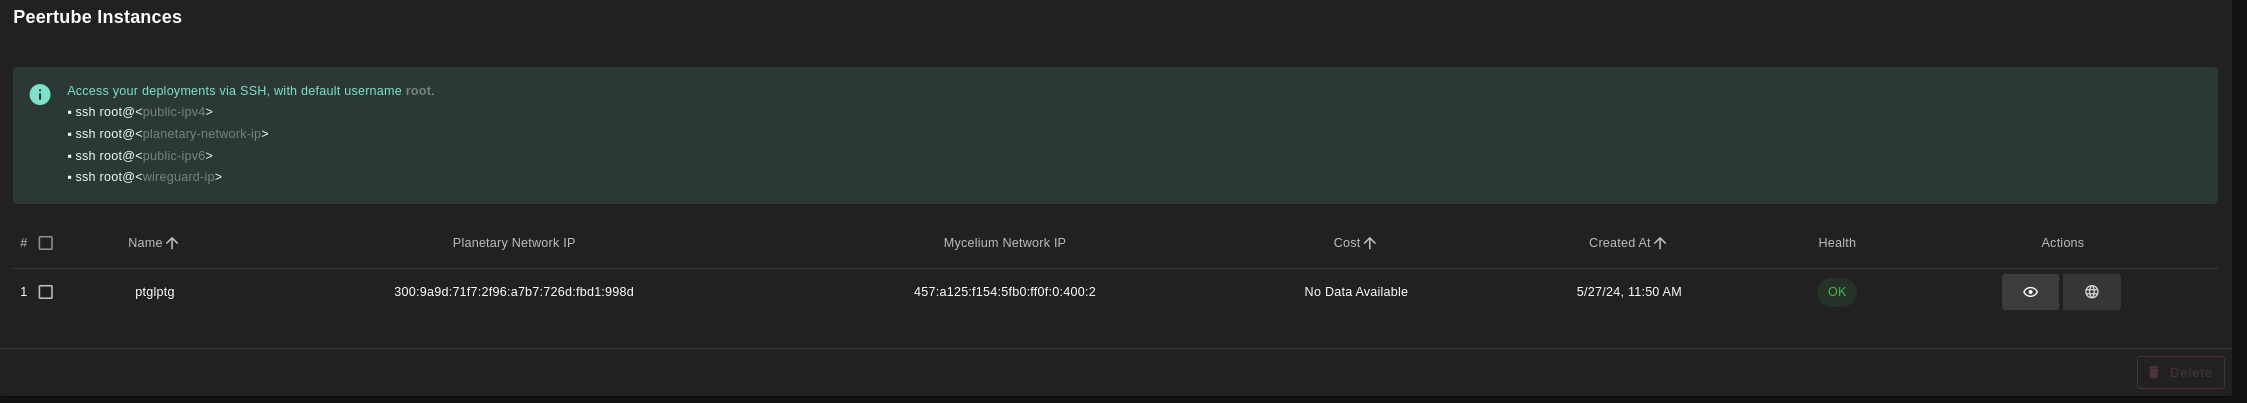Open the globe icon to visit the instance
The image size is (2247, 403).
point(2091,292)
